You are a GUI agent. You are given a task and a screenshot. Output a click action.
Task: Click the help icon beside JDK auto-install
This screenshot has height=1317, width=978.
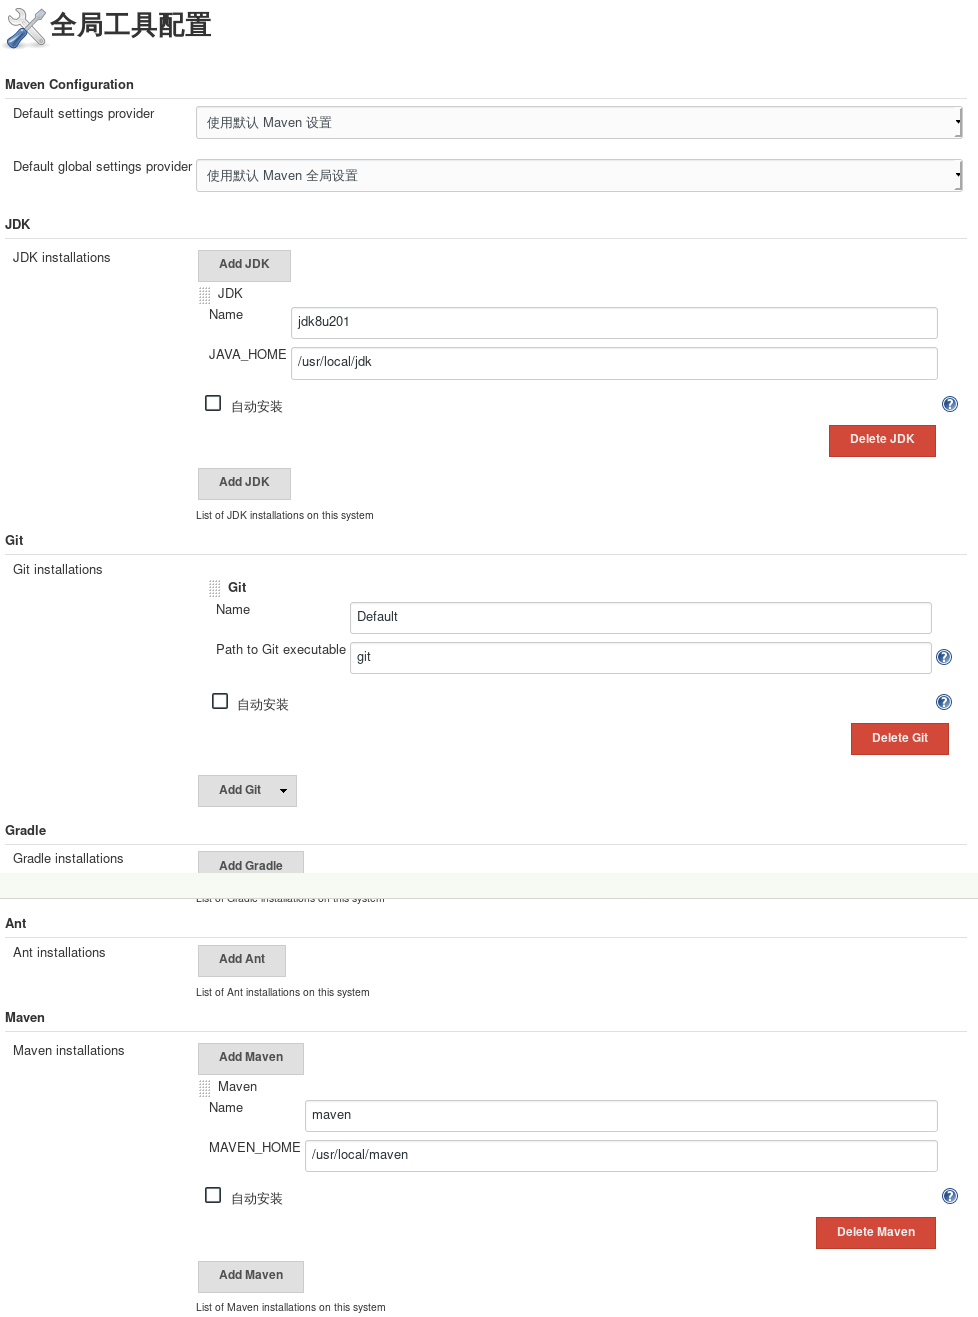tap(949, 404)
